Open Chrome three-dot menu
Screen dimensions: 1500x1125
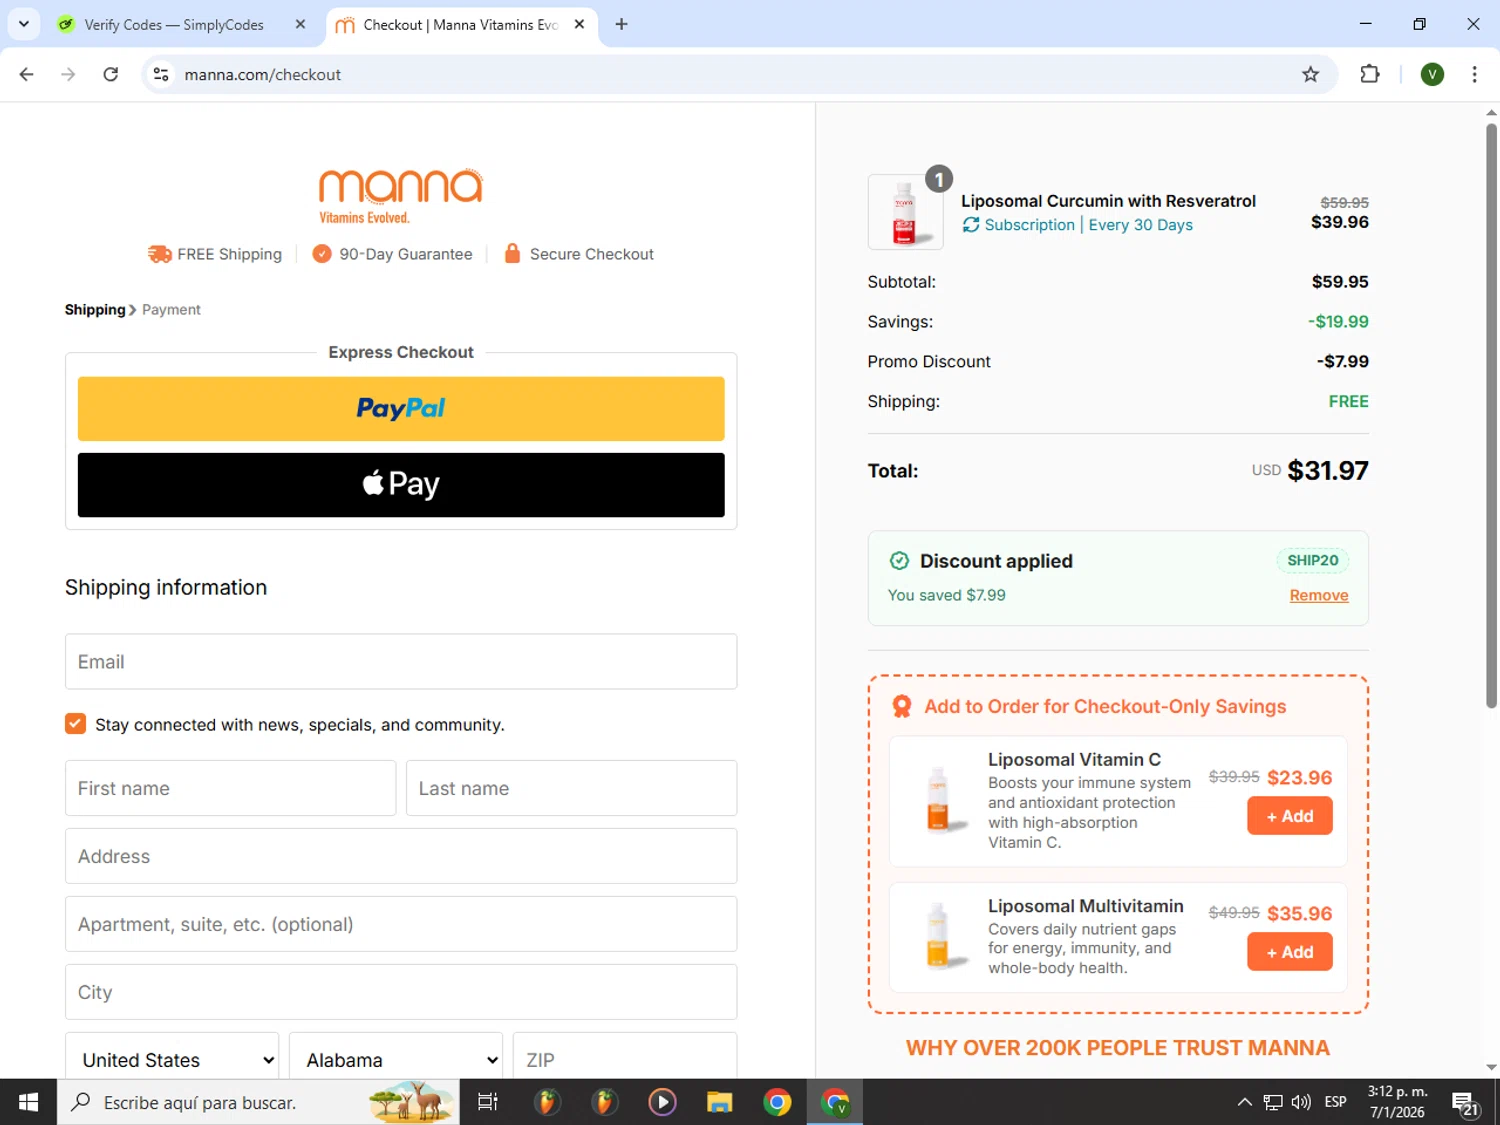1474,74
